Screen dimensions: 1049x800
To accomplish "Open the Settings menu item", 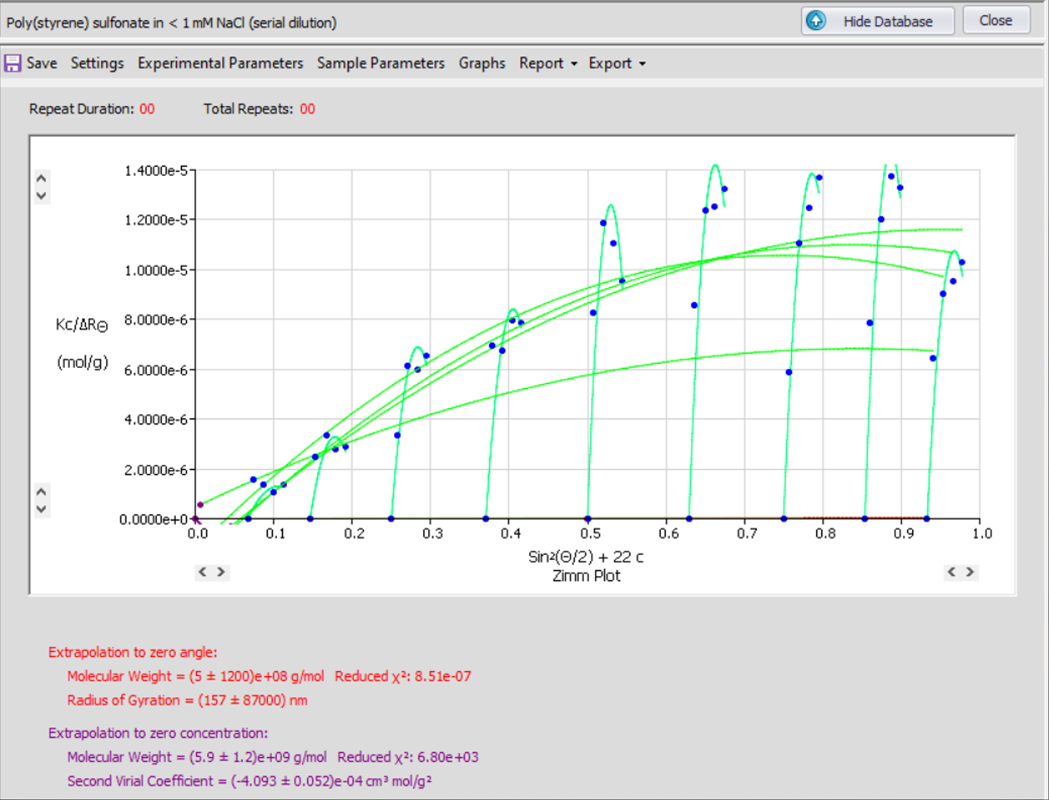I will (97, 64).
